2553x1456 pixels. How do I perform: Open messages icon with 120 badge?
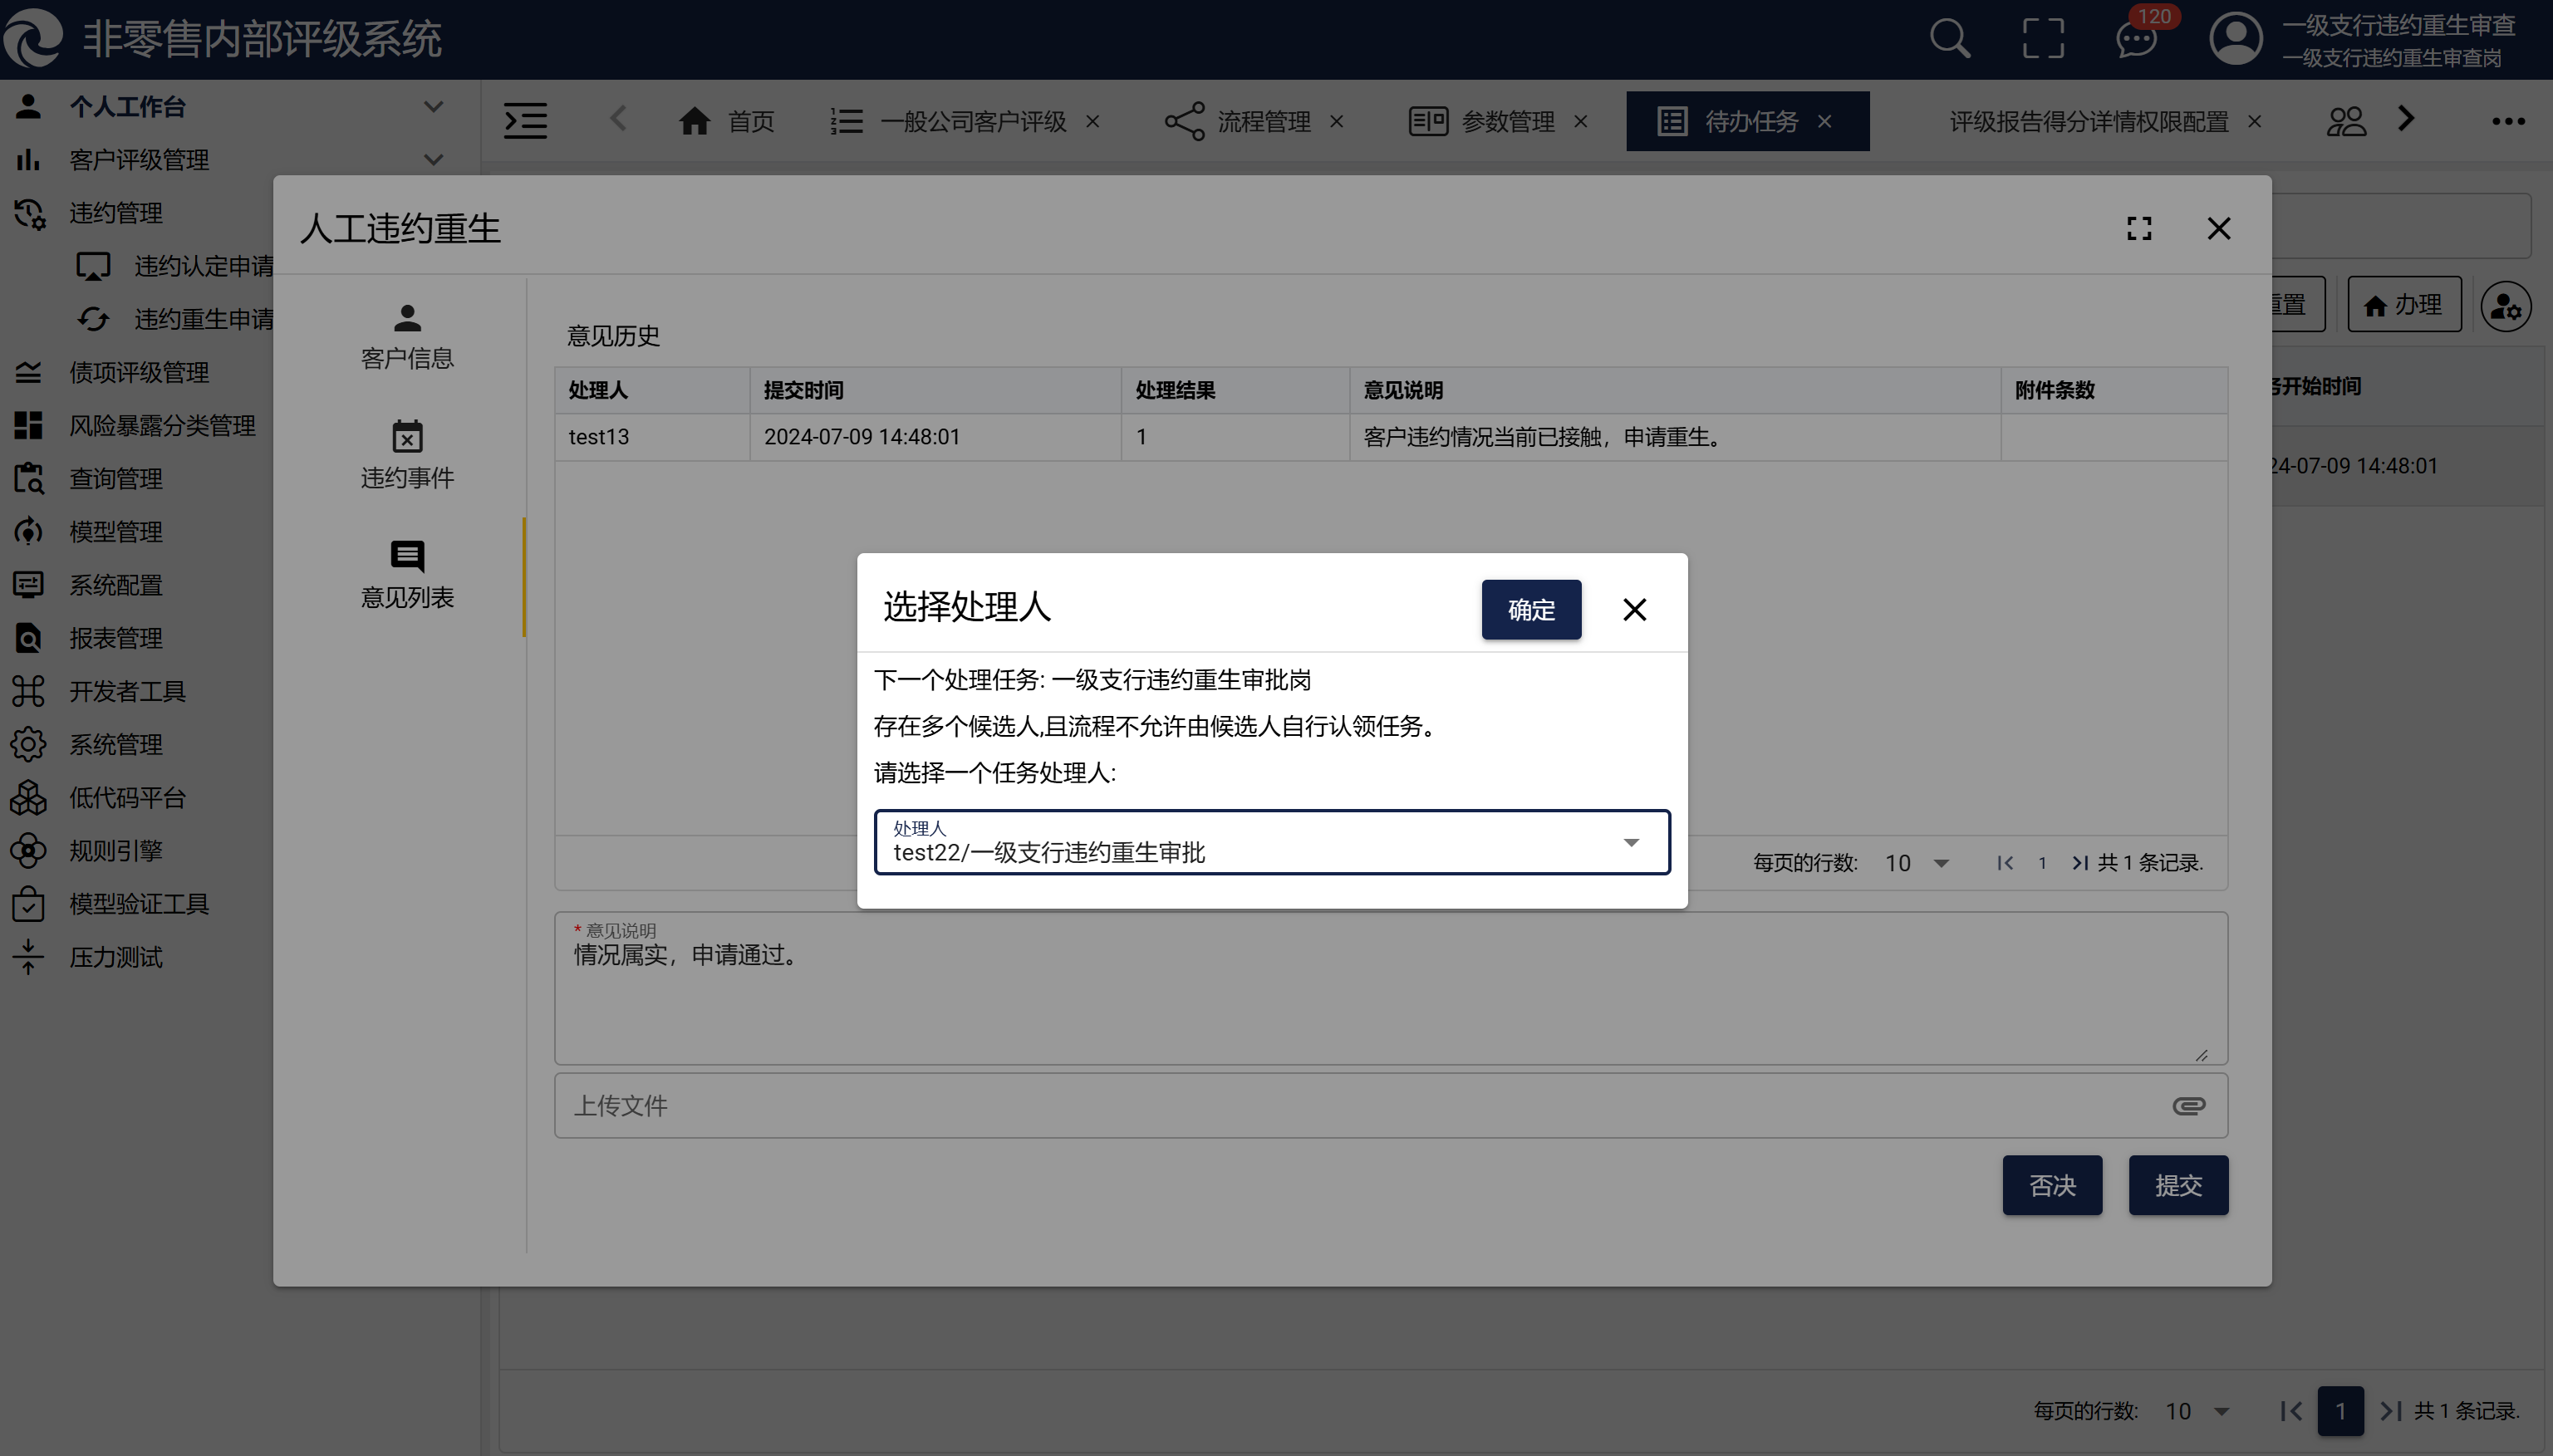click(x=2136, y=39)
